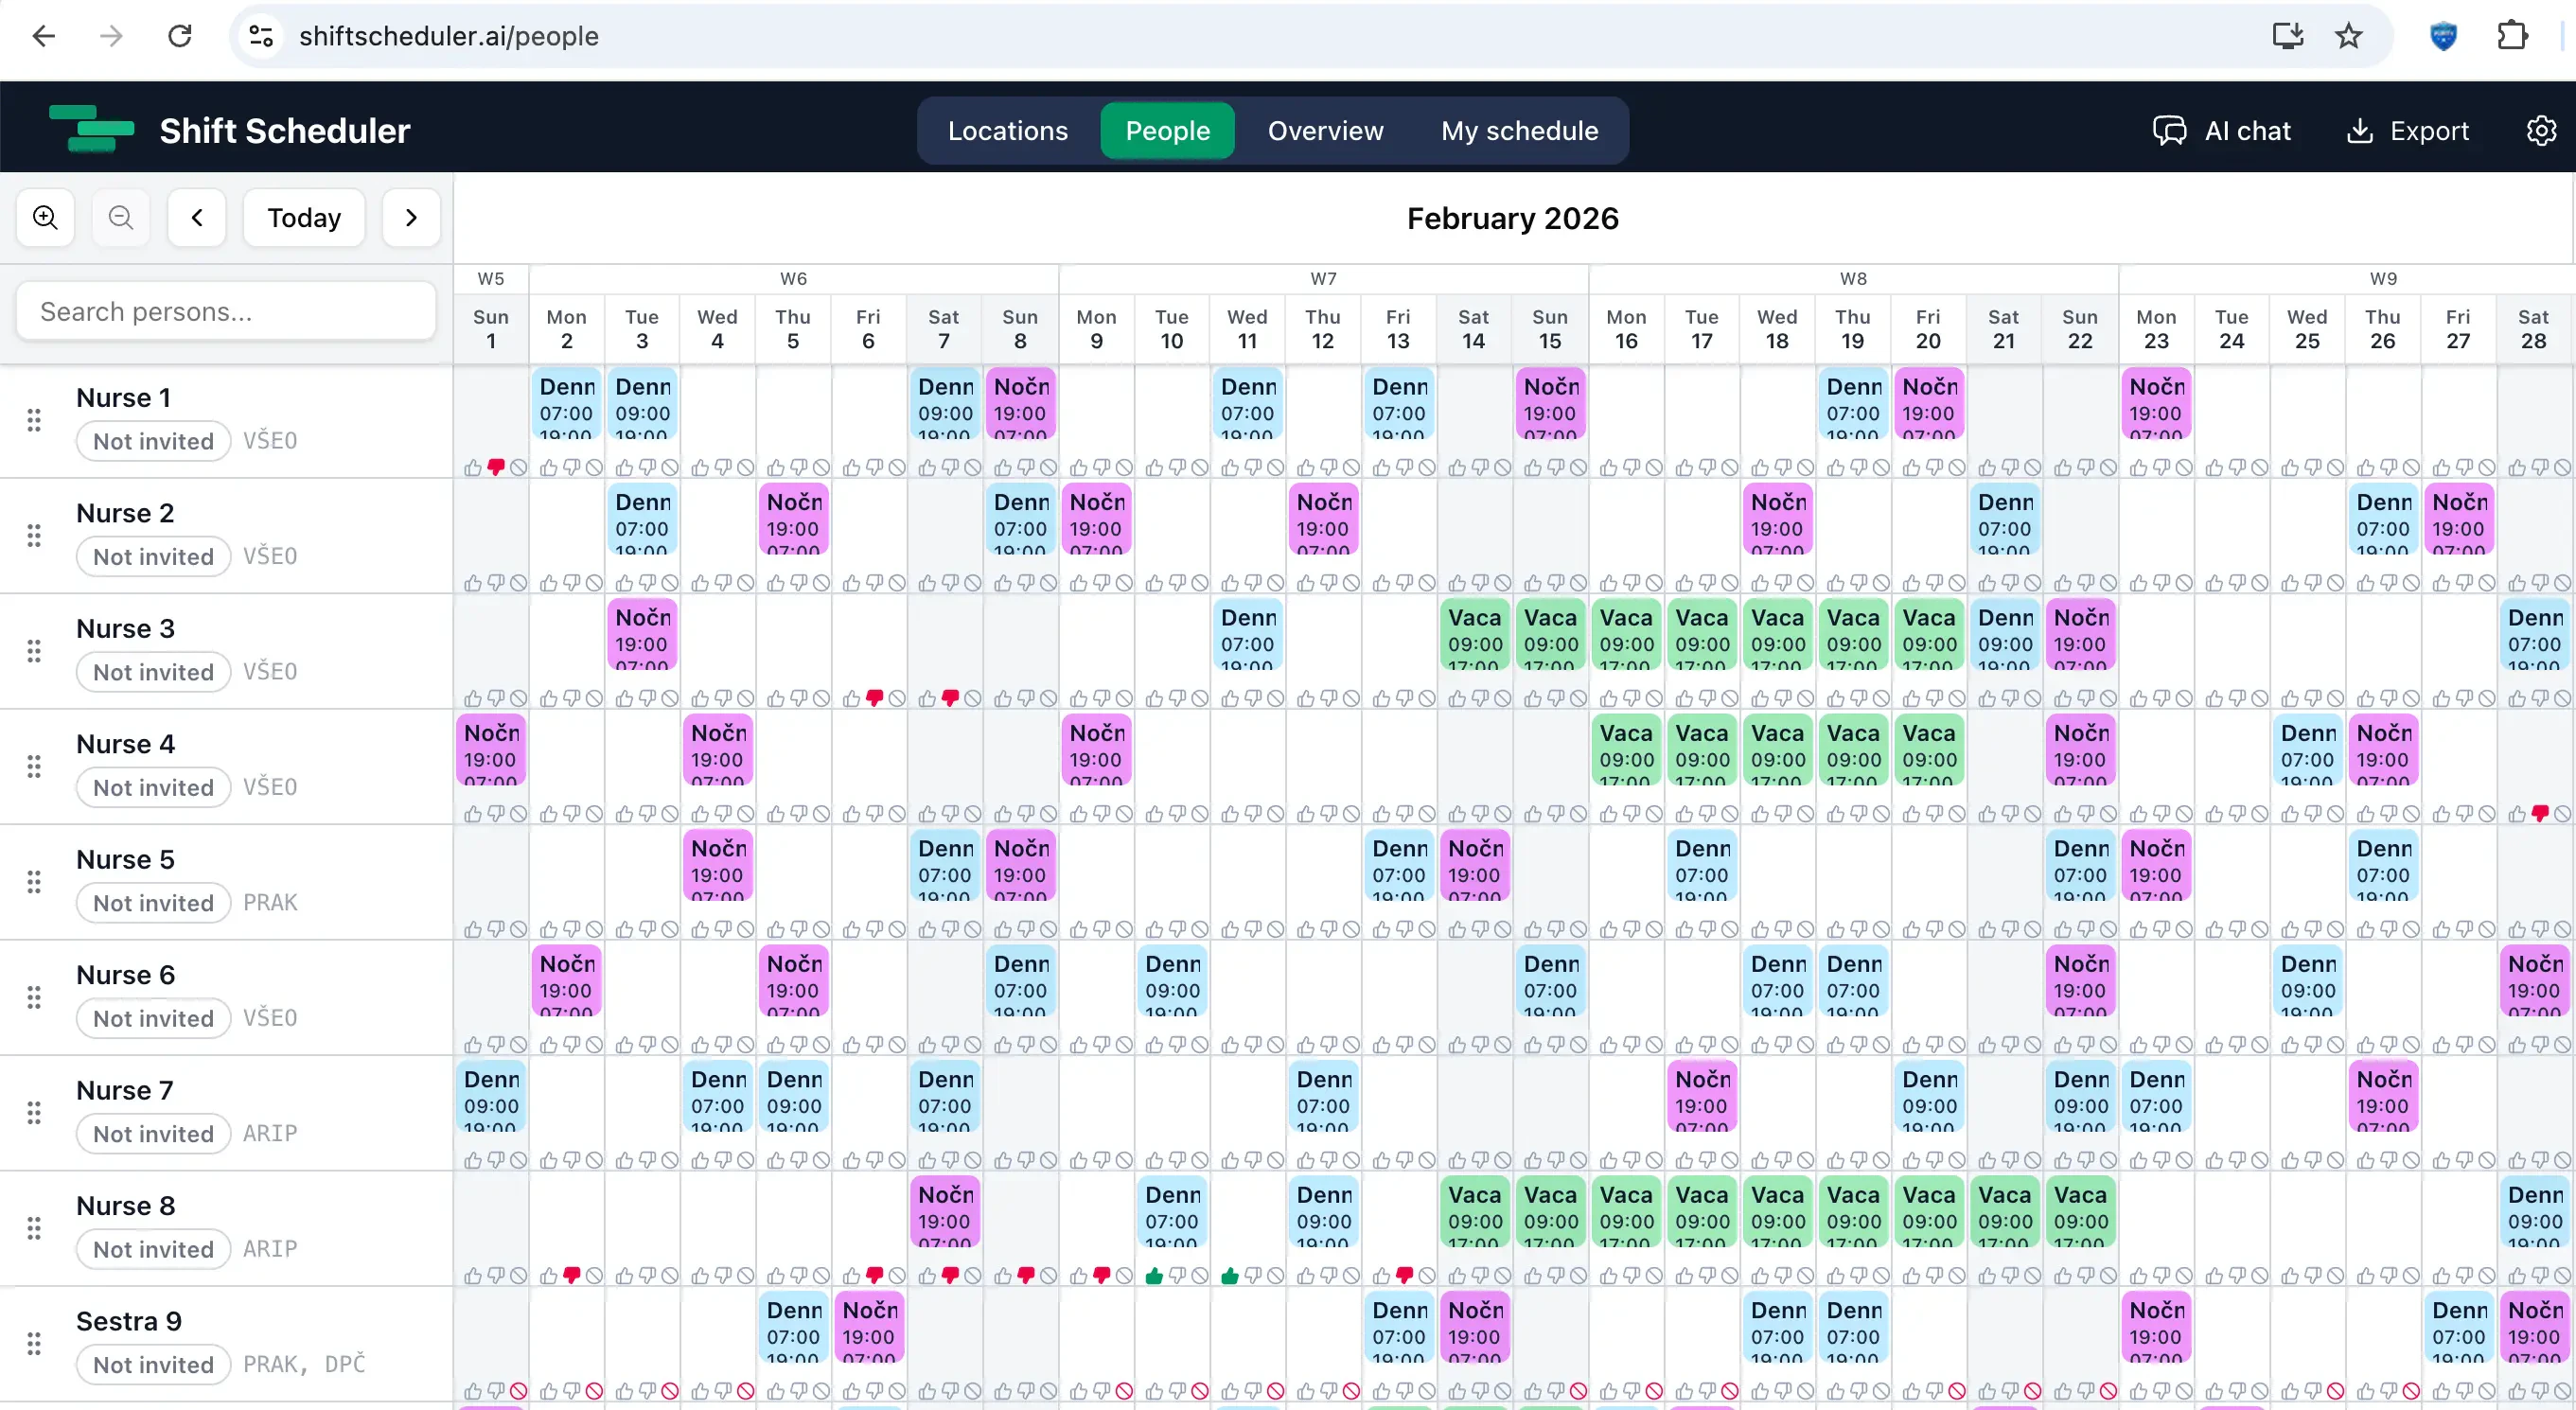
Task: Click the Shift Scheduler logo
Action: click(x=91, y=129)
